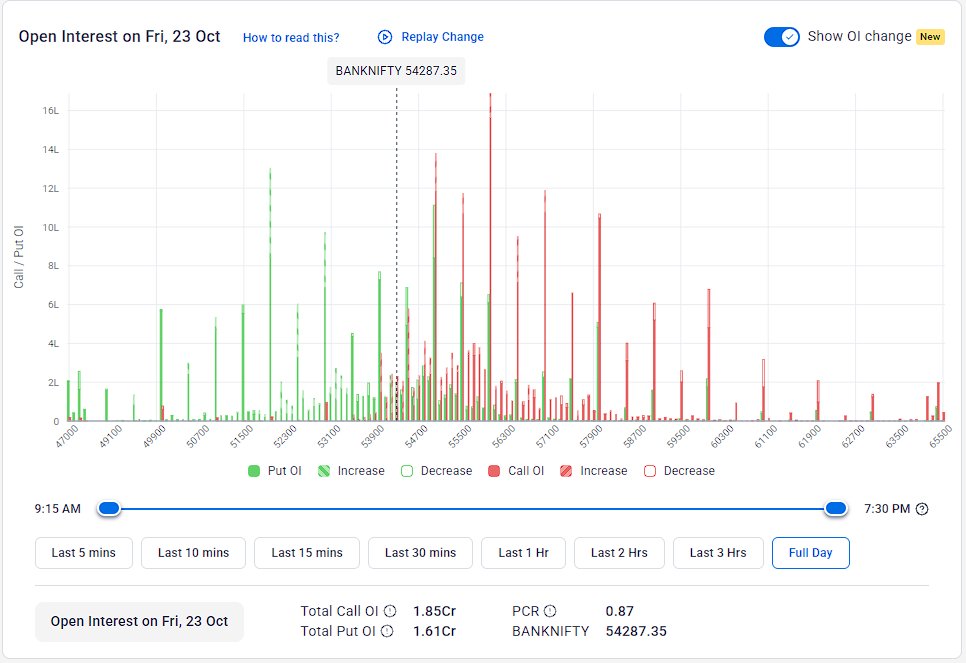This screenshot has height=663, width=966.
Task: Click the 53900 strike axis label
Action: coord(373,436)
